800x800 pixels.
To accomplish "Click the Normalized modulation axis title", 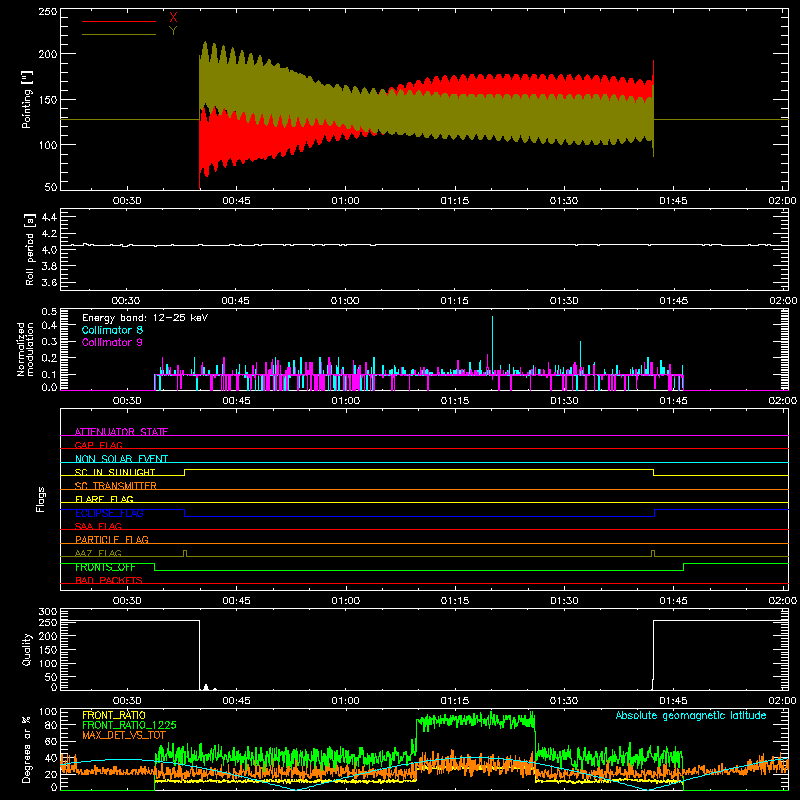I will click(x=26, y=349).
